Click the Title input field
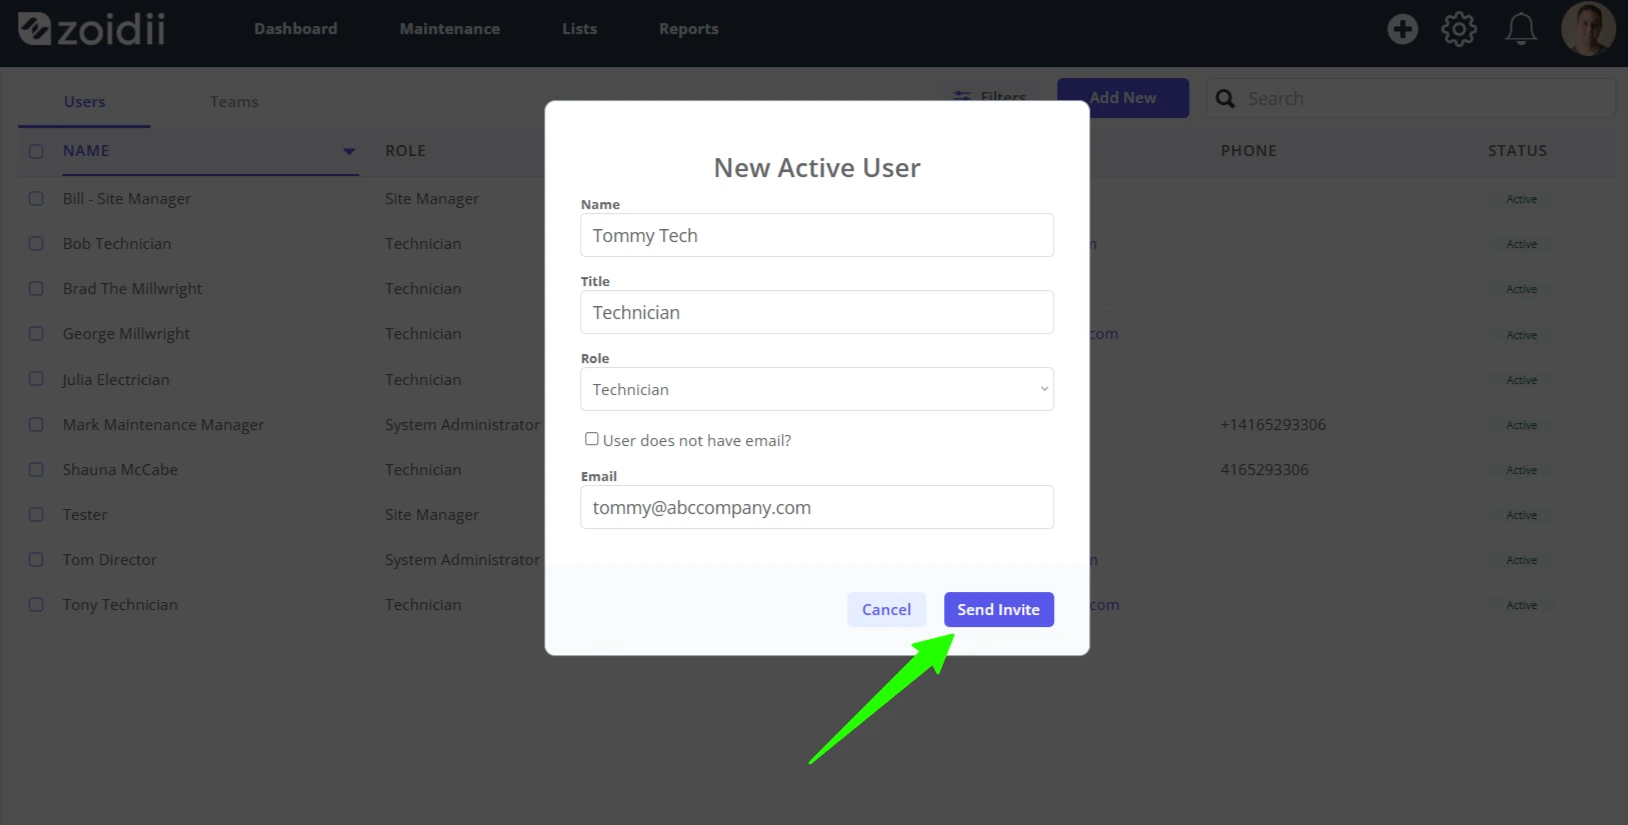The image size is (1628, 825). pos(817,312)
